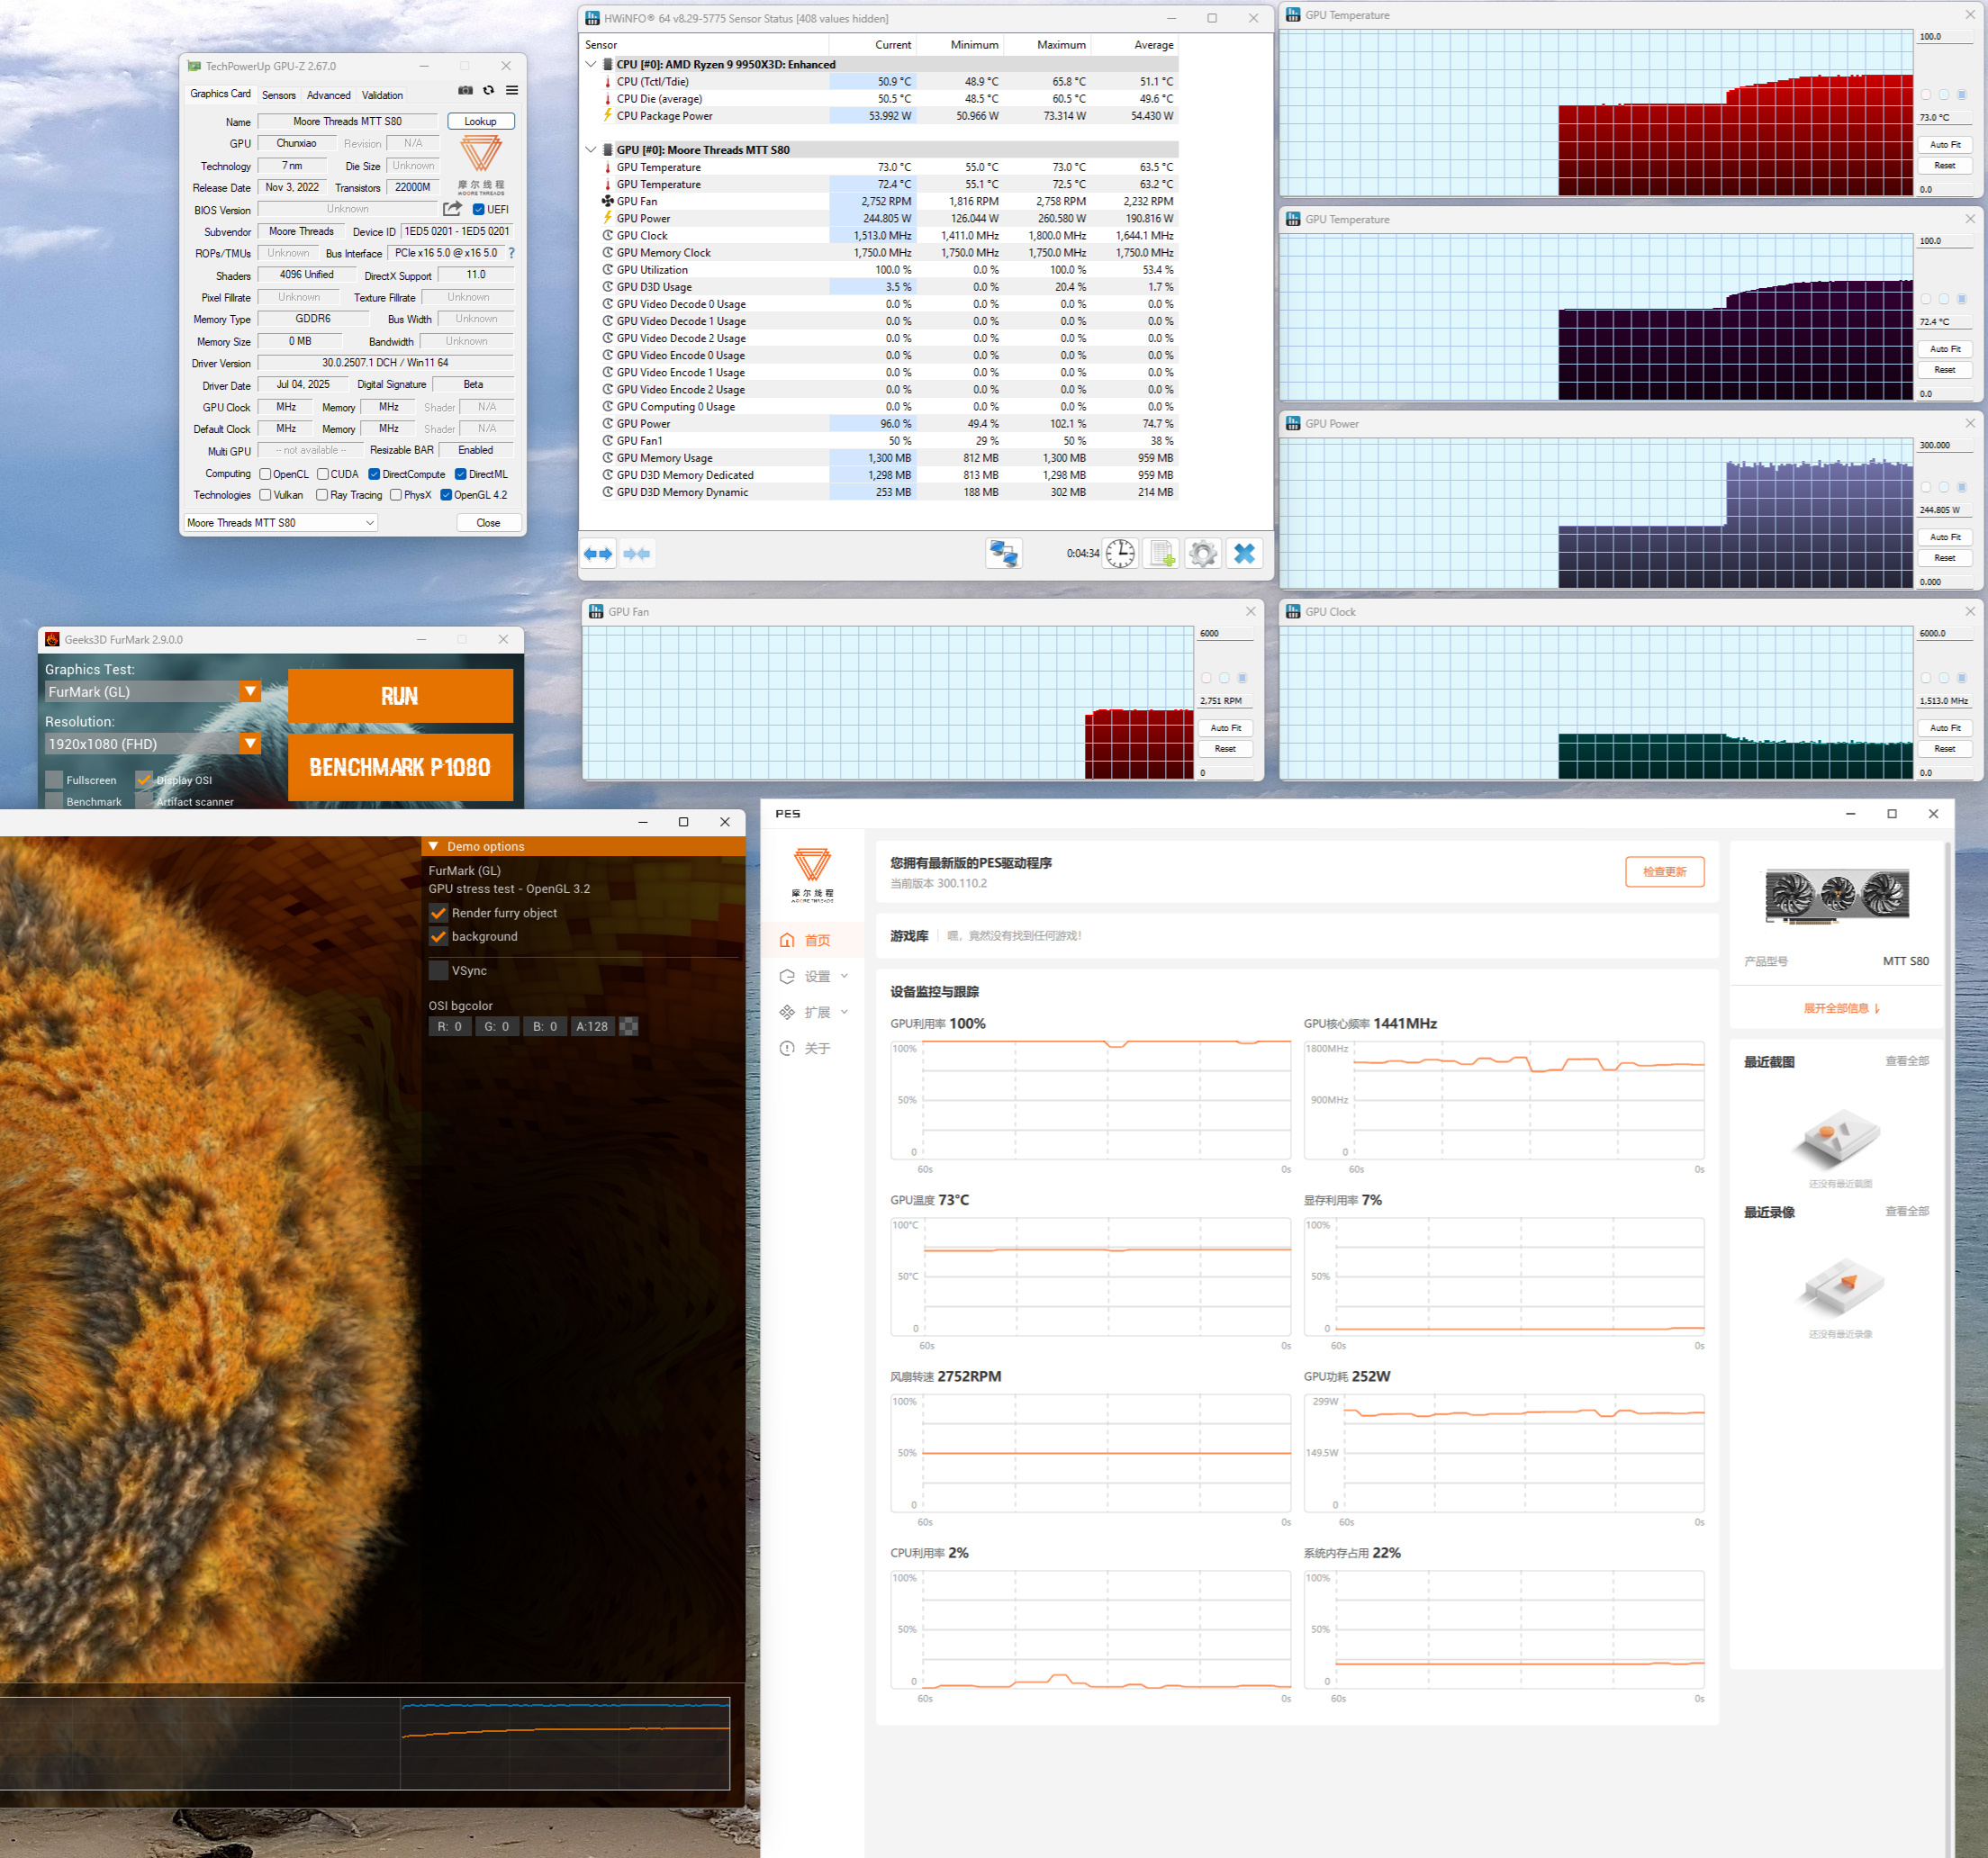The height and width of the screenshot is (1858, 1988).
Task: Open the 设置 menu in PES sidebar
Action: [817, 977]
